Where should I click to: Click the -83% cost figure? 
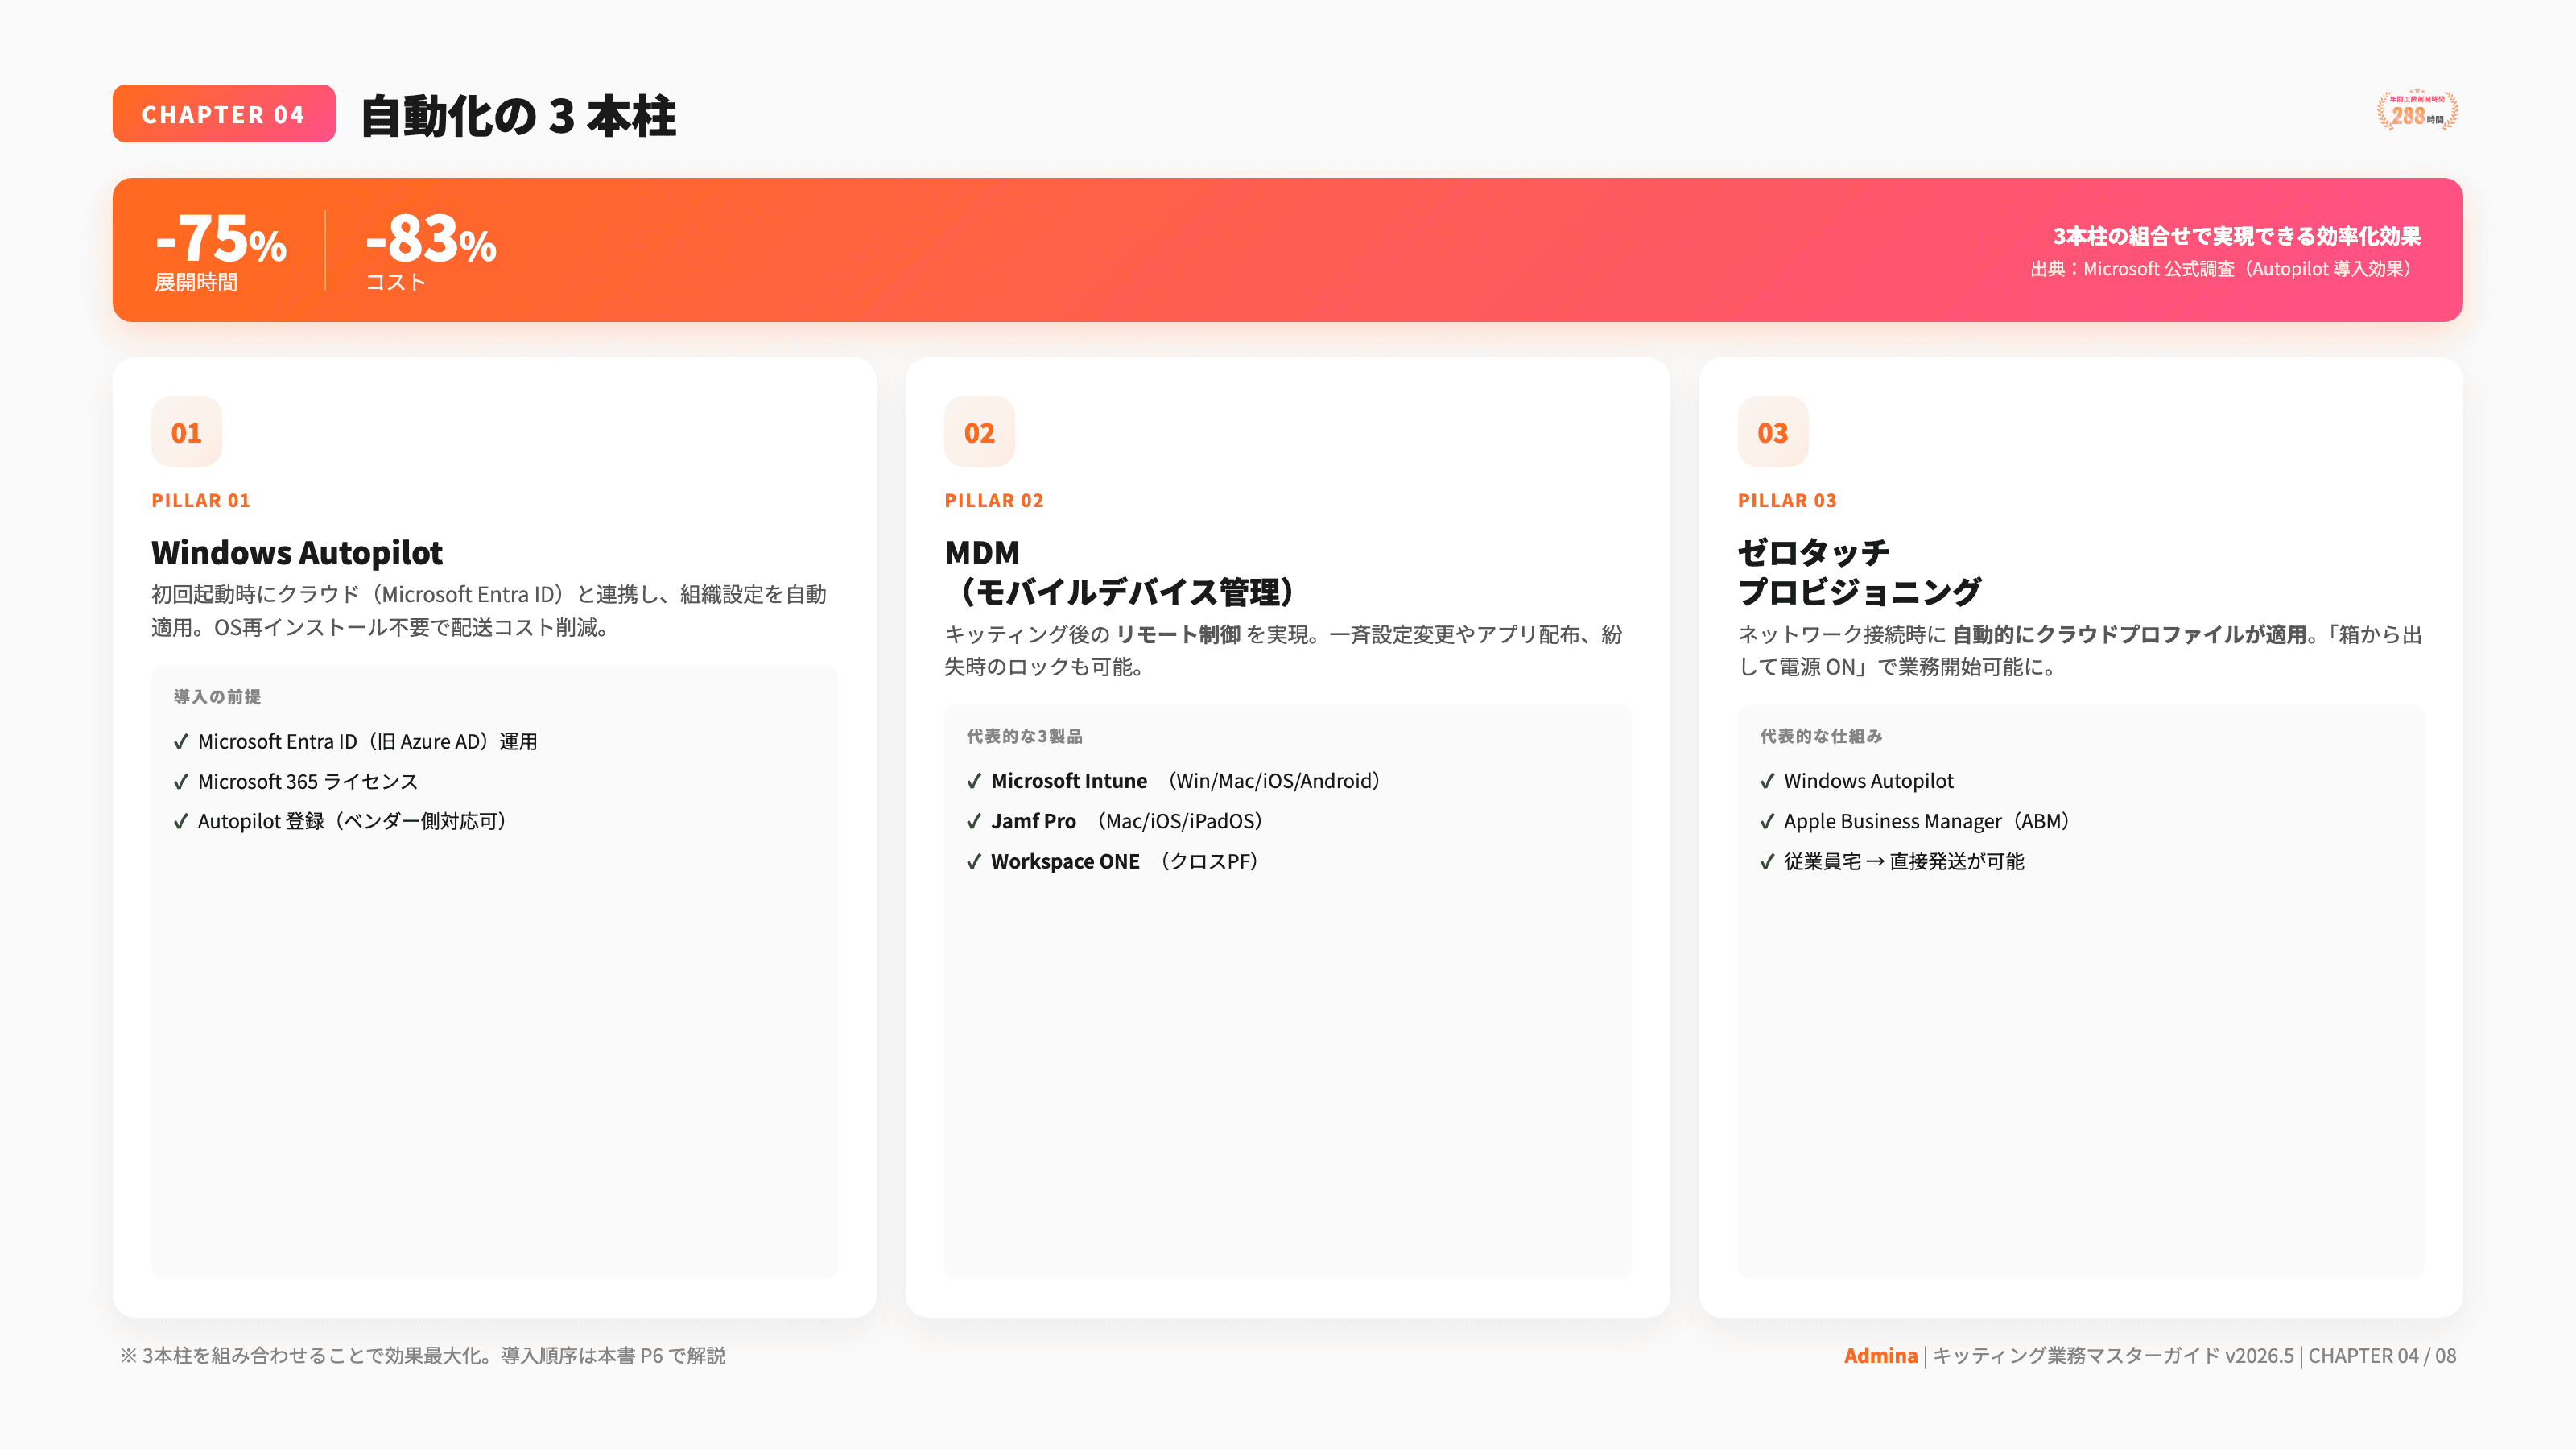pyautogui.click(x=431, y=239)
